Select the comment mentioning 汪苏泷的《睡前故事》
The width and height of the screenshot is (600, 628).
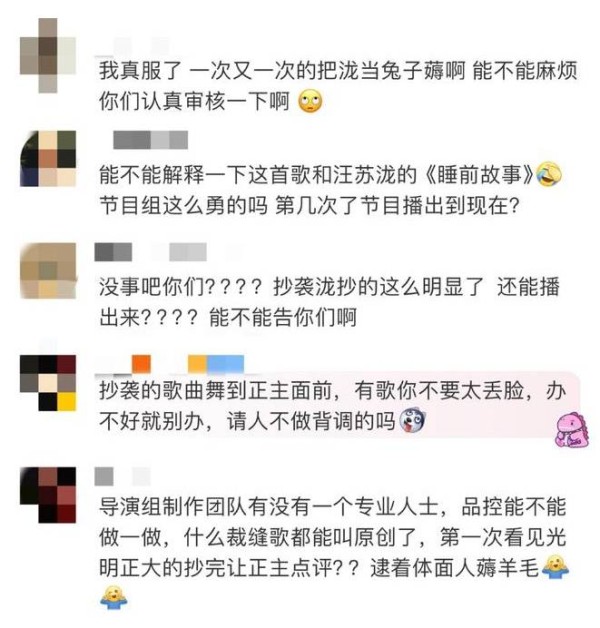coord(330,190)
